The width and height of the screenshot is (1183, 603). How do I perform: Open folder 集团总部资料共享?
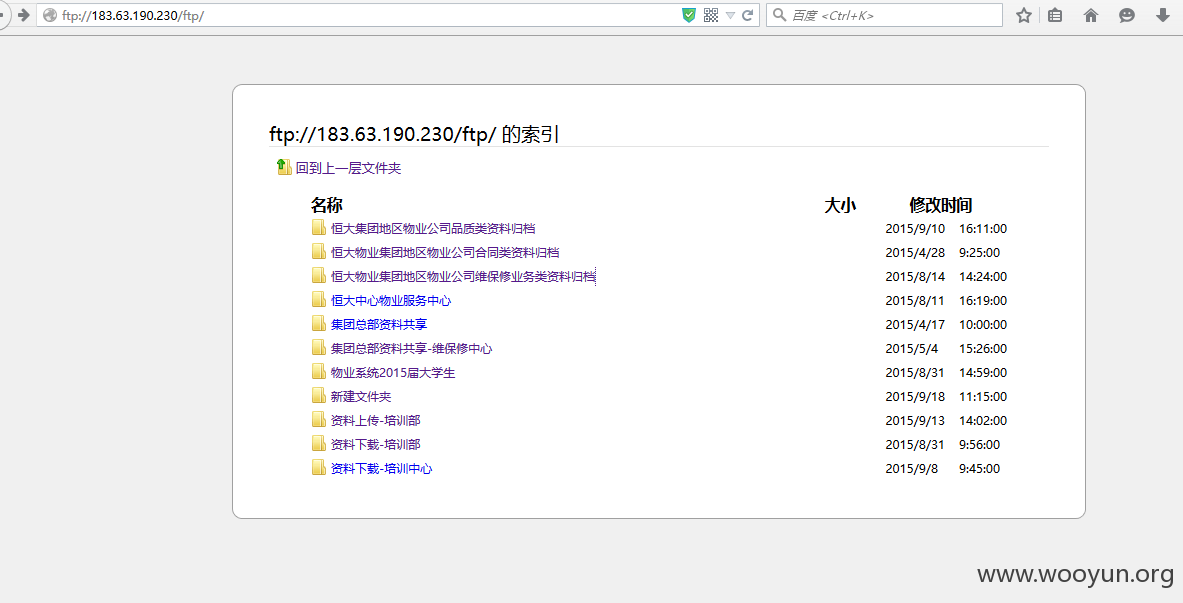(x=379, y=325)
